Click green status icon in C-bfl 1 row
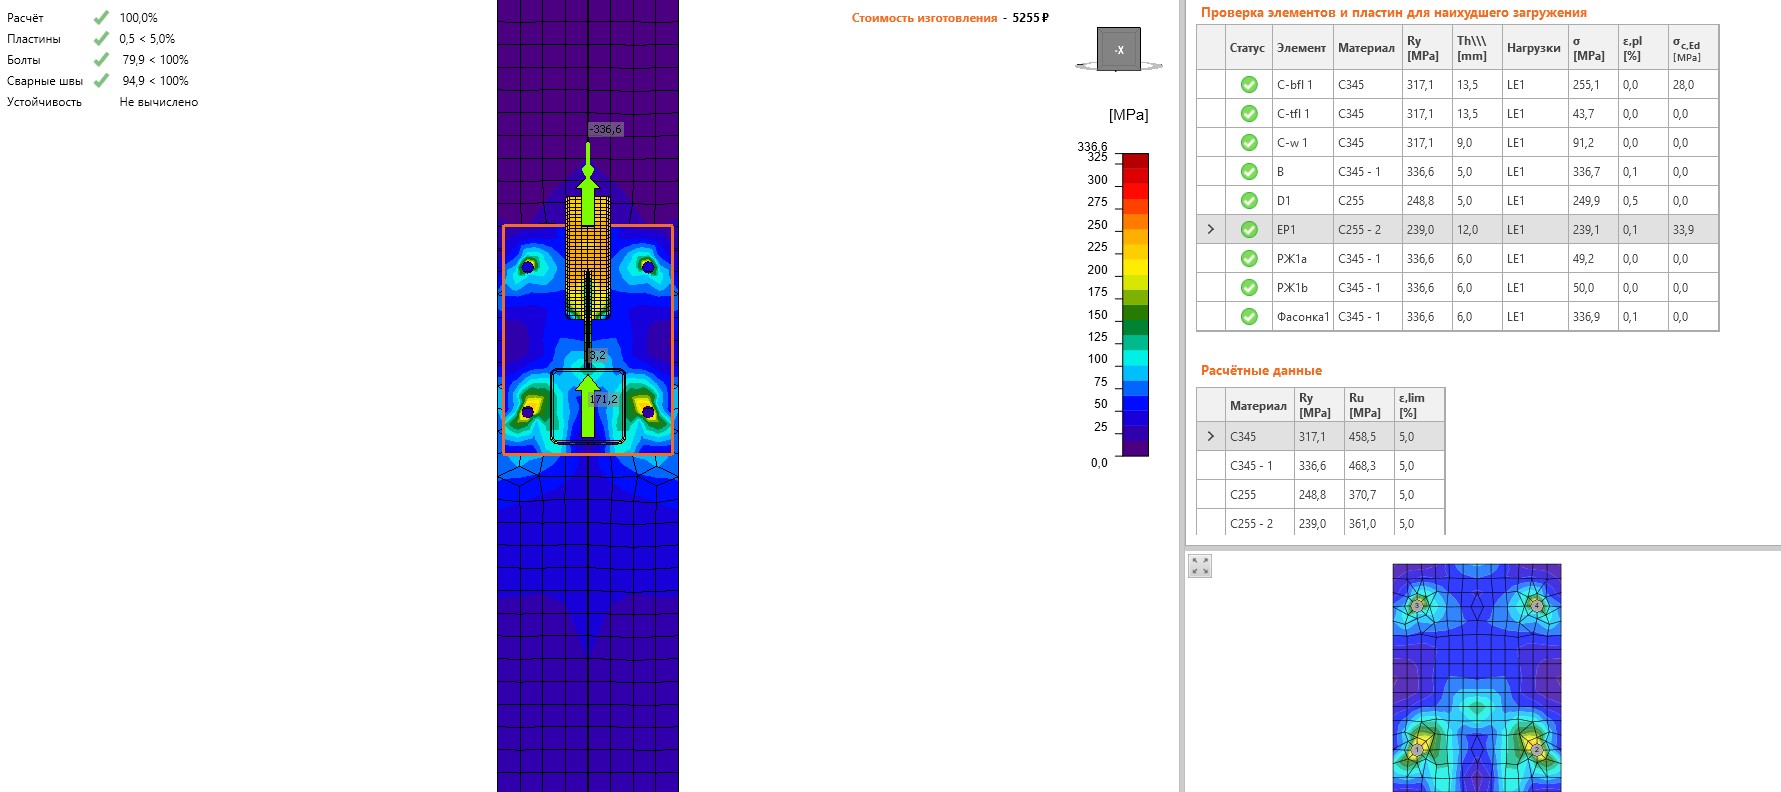 1249,85
